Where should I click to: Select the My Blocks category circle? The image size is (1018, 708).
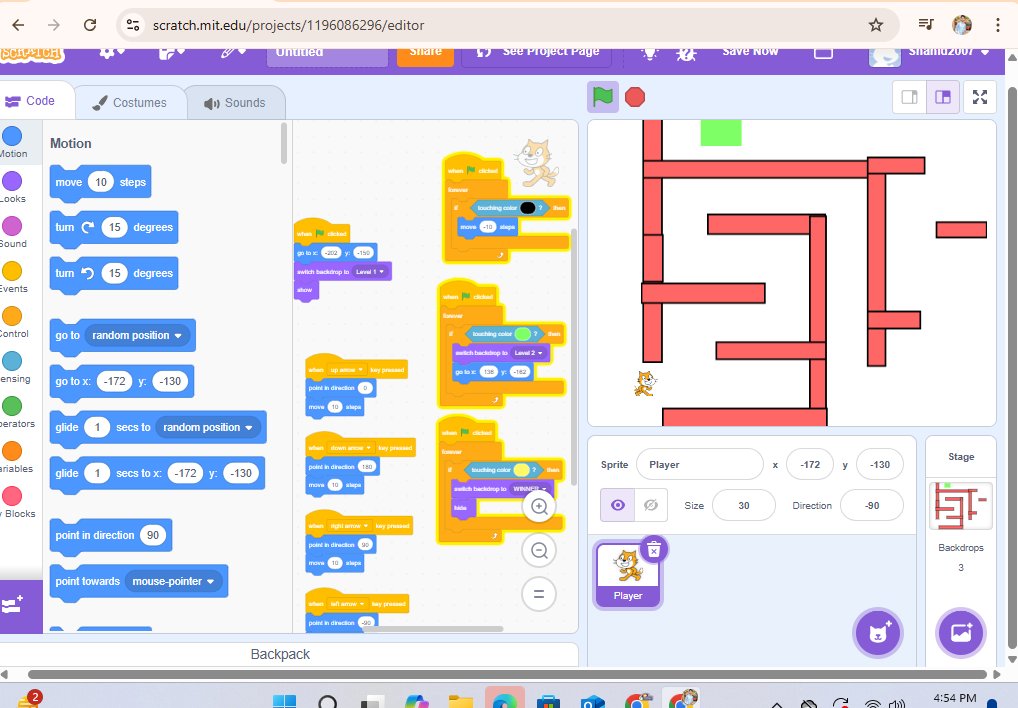[x=12, y=496]
